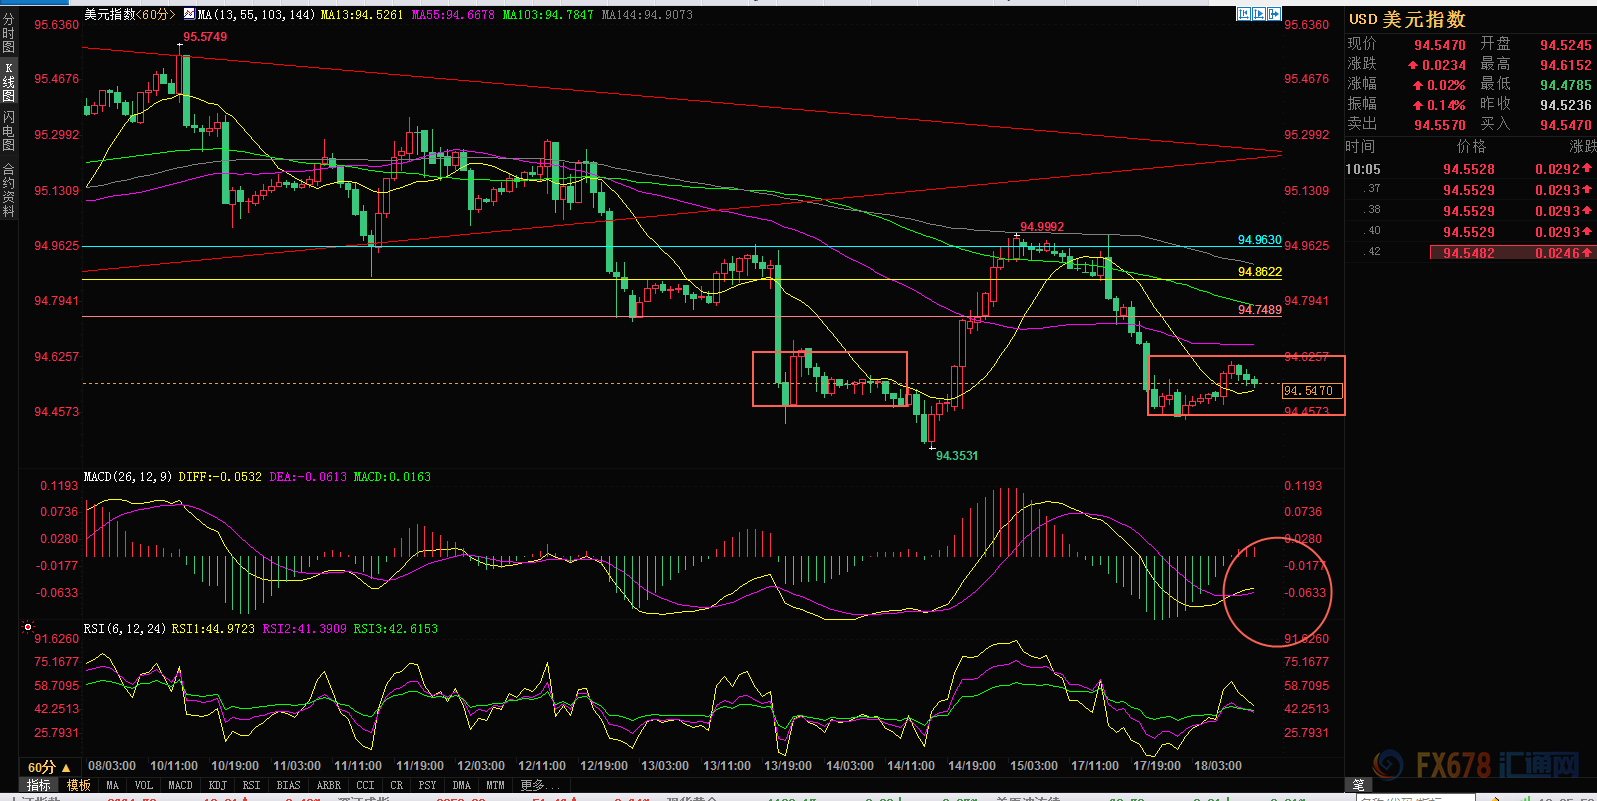Click the DIFF:-0.0532 value label
The height and width of the screenshot is (801, 1597).
221,477
